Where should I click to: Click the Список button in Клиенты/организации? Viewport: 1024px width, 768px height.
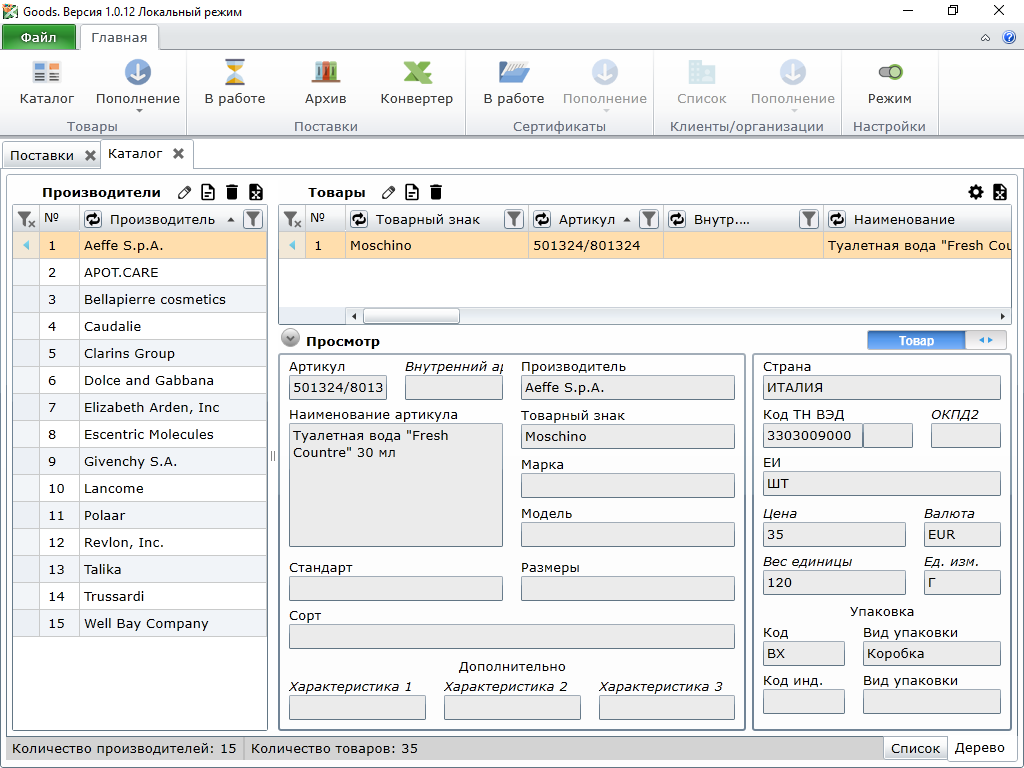click(x=702, y=82)
